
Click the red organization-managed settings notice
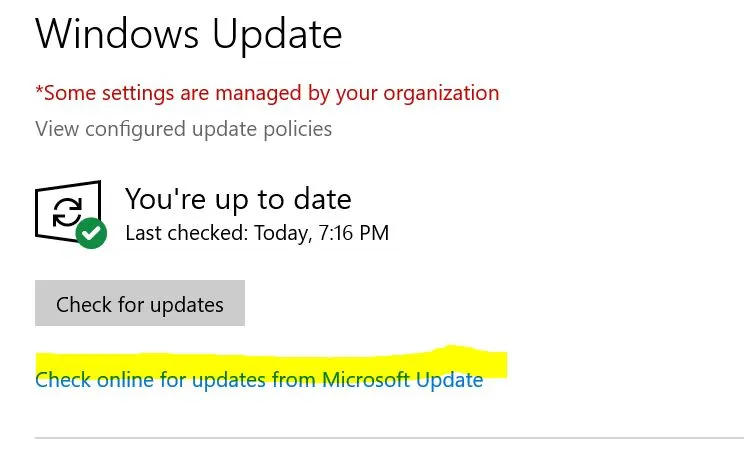(267, 93)
